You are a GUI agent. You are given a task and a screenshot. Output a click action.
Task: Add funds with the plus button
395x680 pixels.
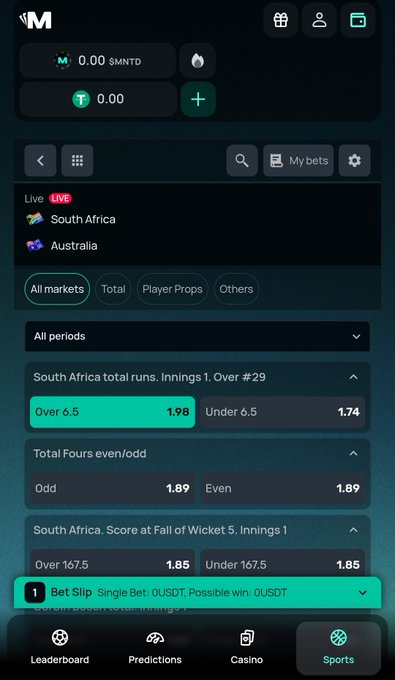point(198,99)
